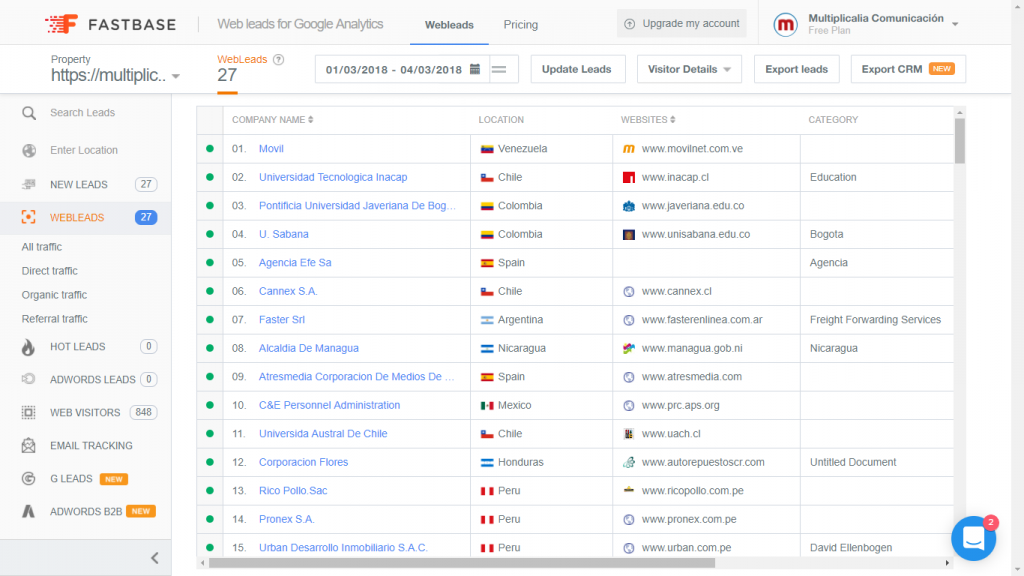
Task: Click the Email Tracking envelope icon
Action: 29,445
